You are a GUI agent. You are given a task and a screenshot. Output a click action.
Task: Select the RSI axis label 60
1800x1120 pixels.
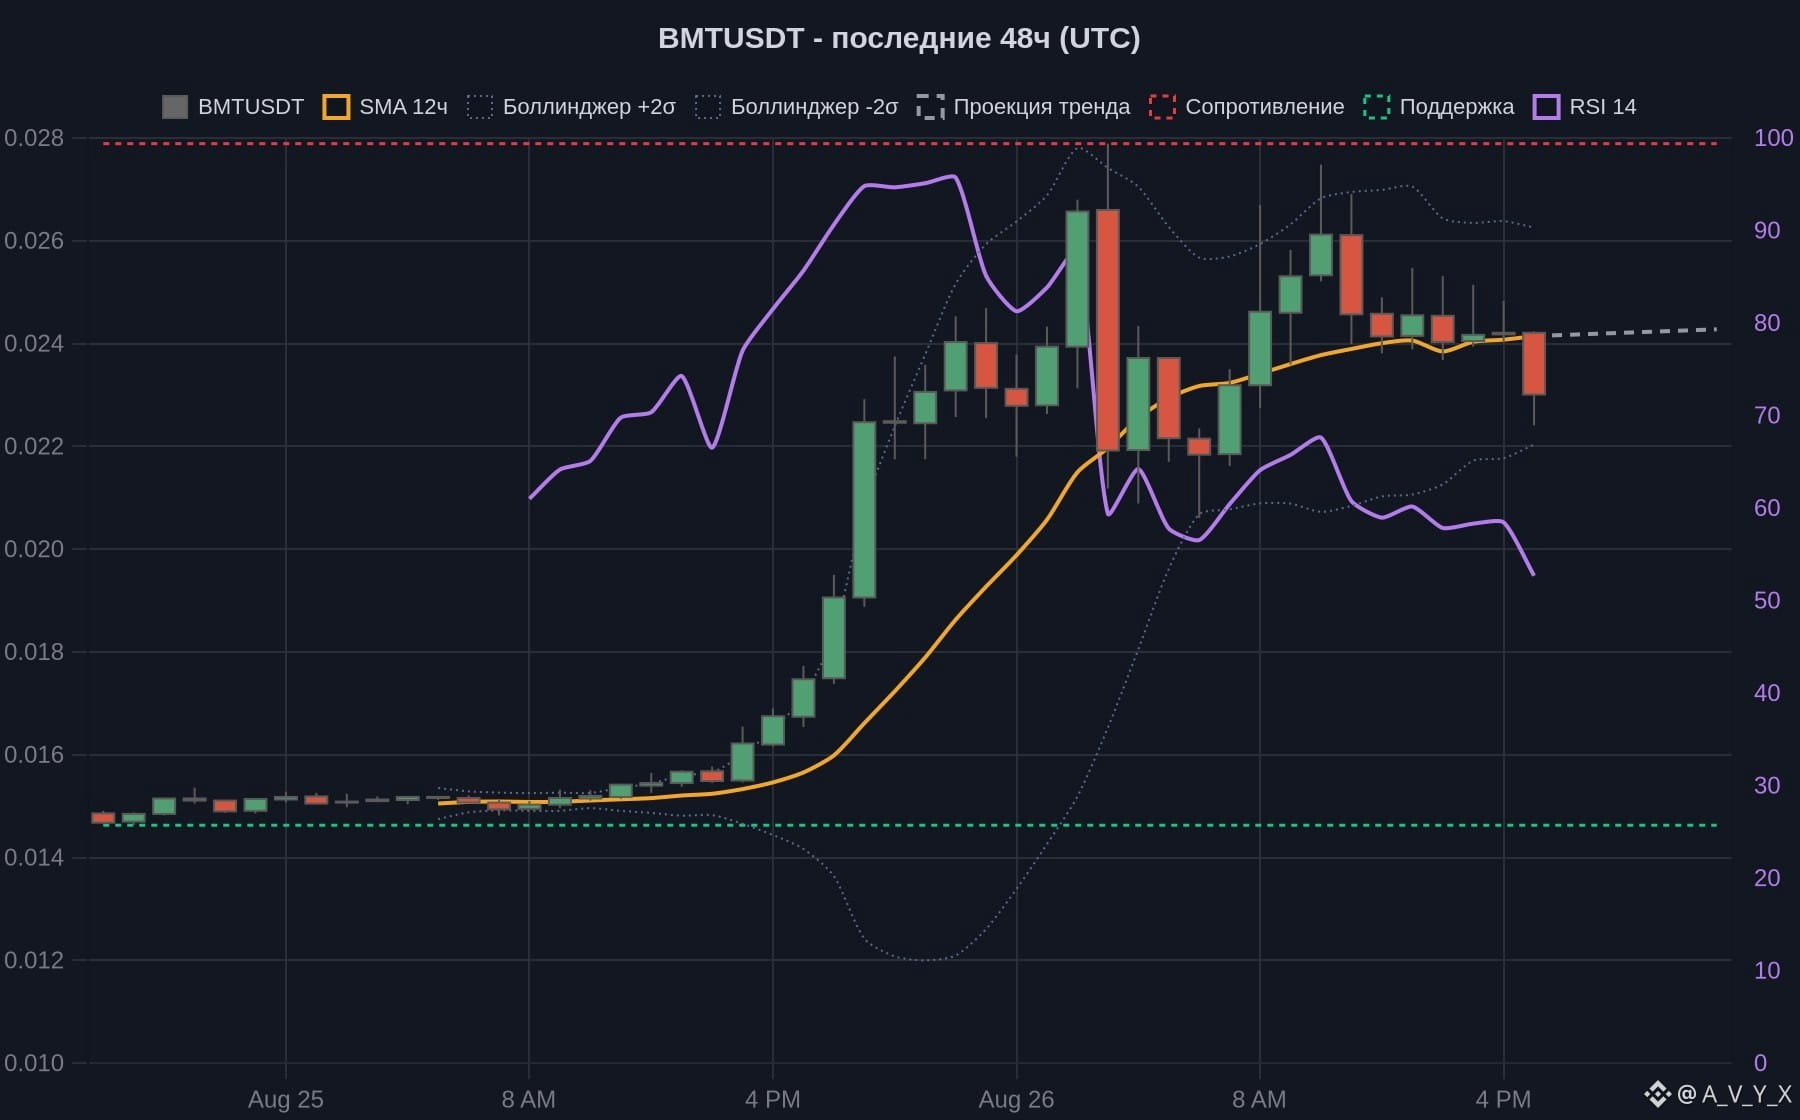[x=1767, y=508]
